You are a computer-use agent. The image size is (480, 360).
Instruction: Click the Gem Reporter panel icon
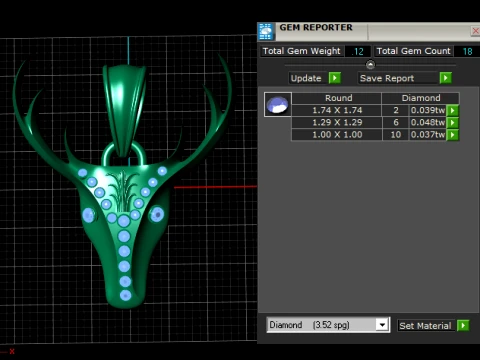pyautogui.click(x=266, y=32)
